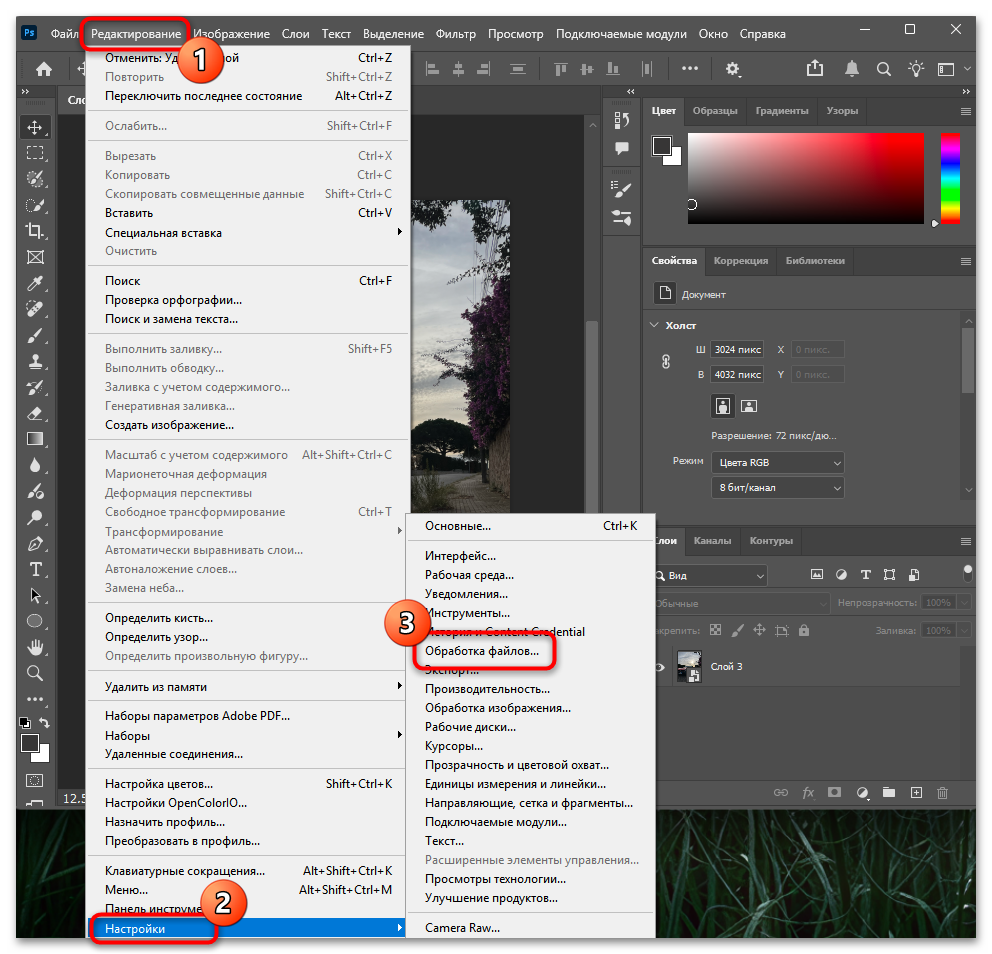Viewport: 992px width, 954px height.
Task: Hide Слой 3 with the eye icon
Action: 660,667
